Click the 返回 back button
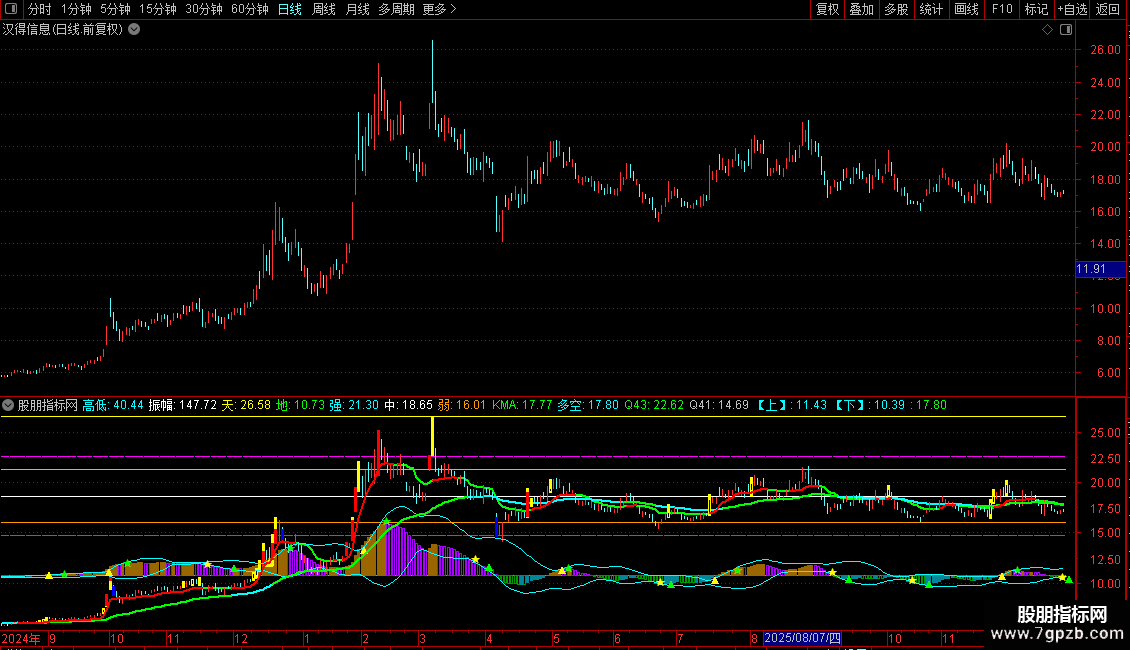 1108,10
